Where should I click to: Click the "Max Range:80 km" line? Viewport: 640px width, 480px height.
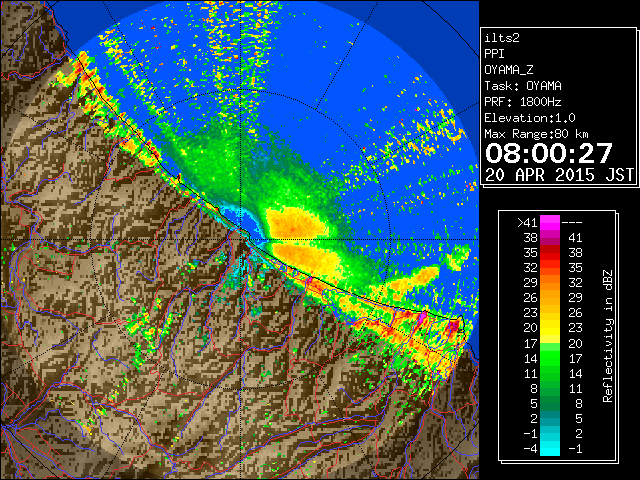tap(536, 134)
